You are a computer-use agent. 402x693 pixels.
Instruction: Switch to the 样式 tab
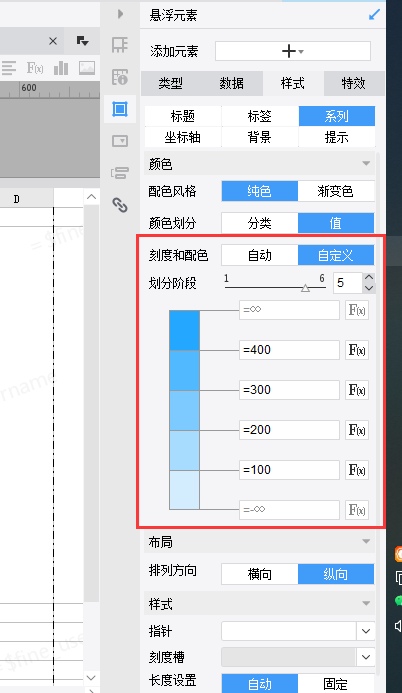[293, 83]
